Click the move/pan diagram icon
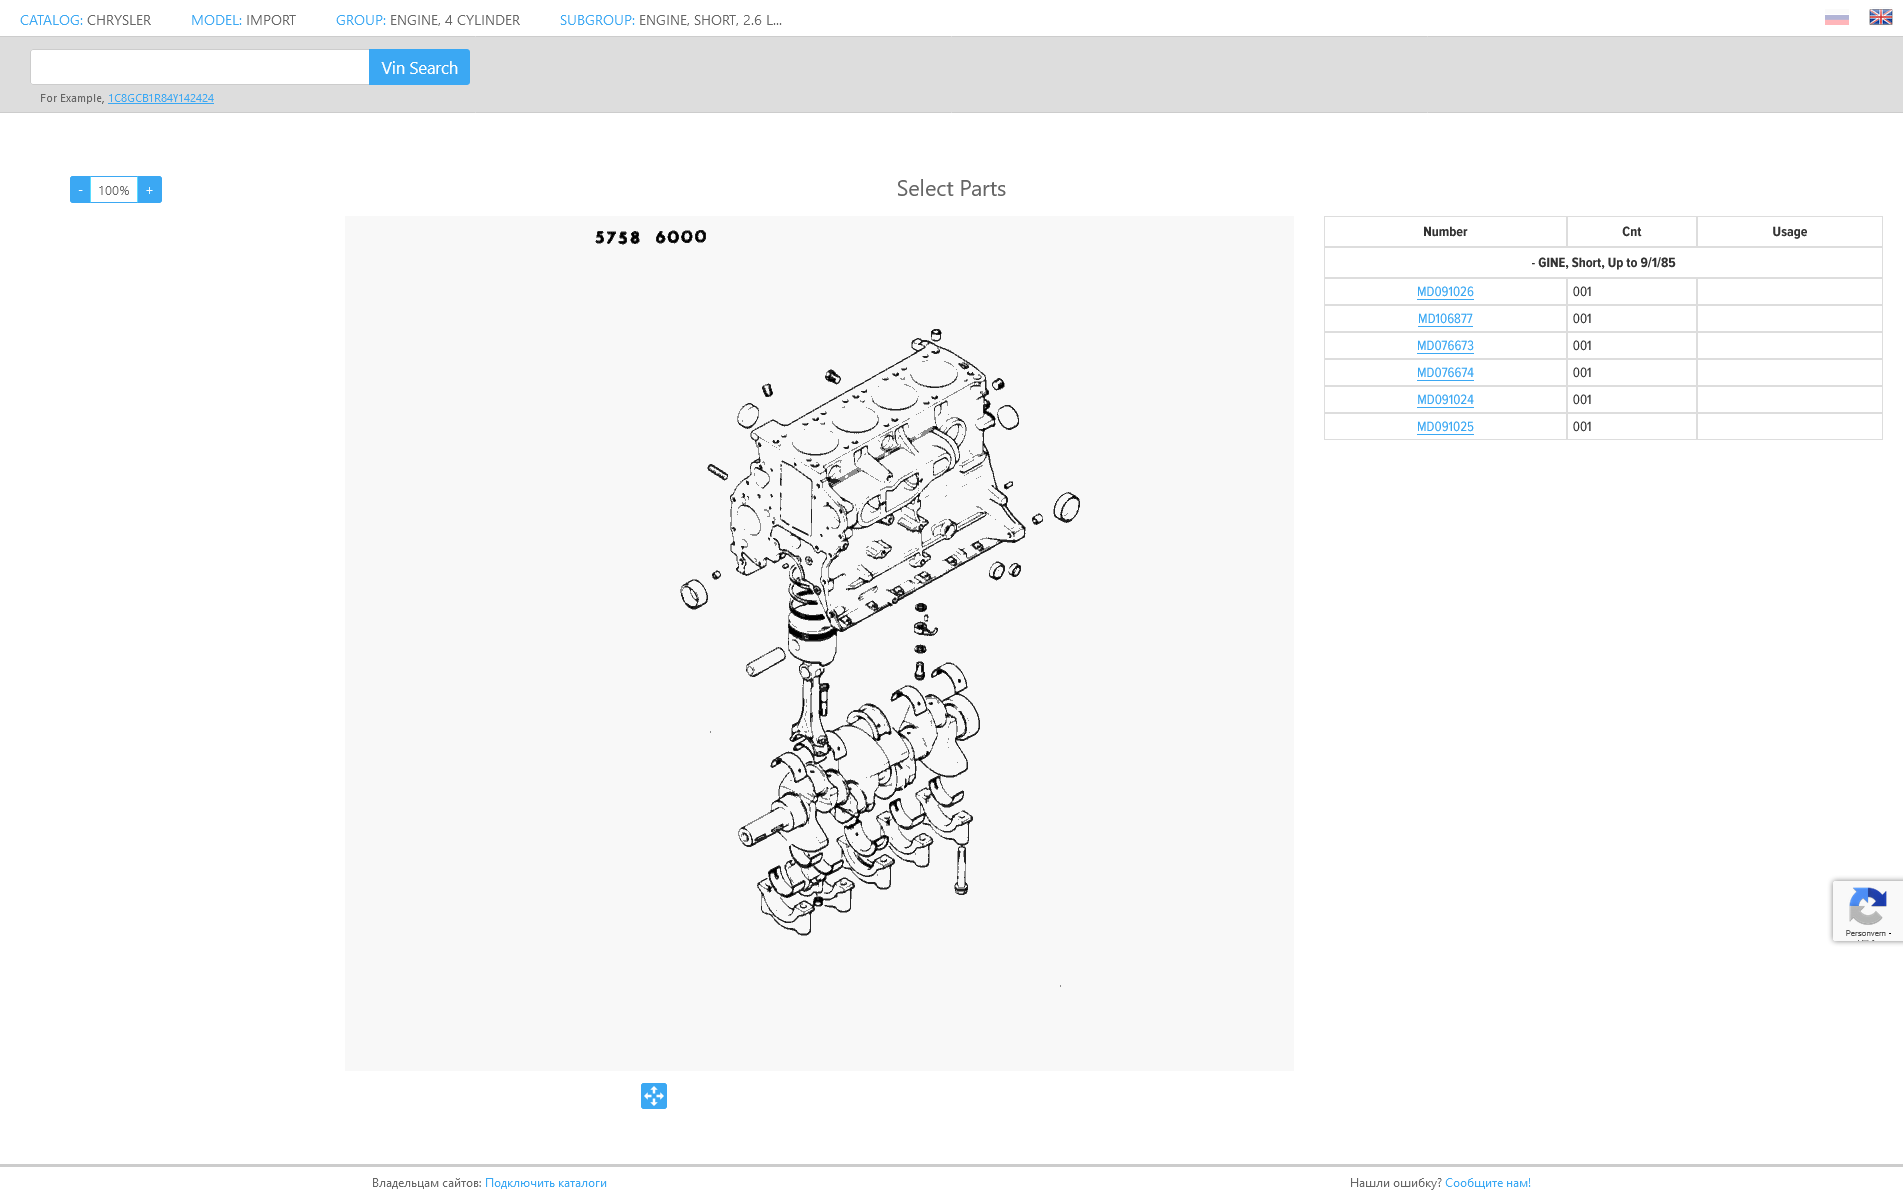The width and height of the screenshot is (1903, 1200). [x=654, y=1096]
